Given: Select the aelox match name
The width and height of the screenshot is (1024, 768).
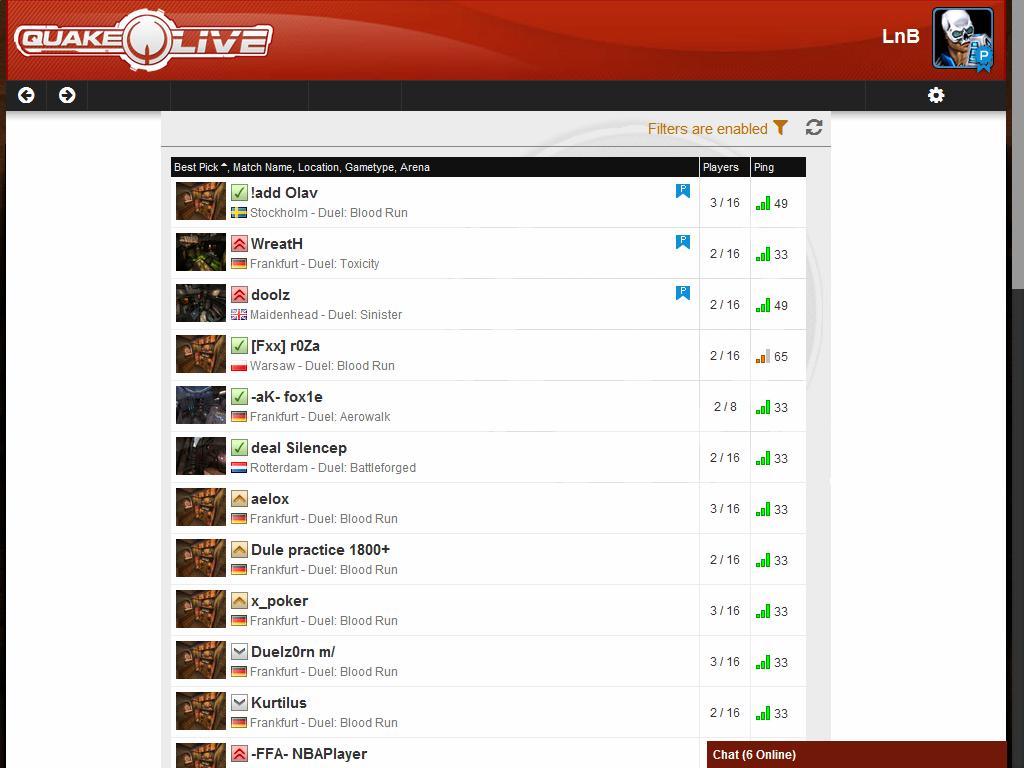Looking at the screenshot, I should (270, 498).
